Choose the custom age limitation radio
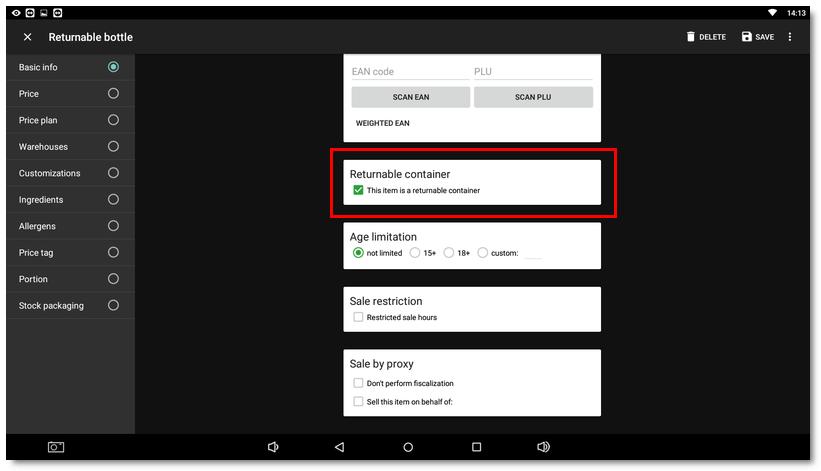 [x=483, y=253]
